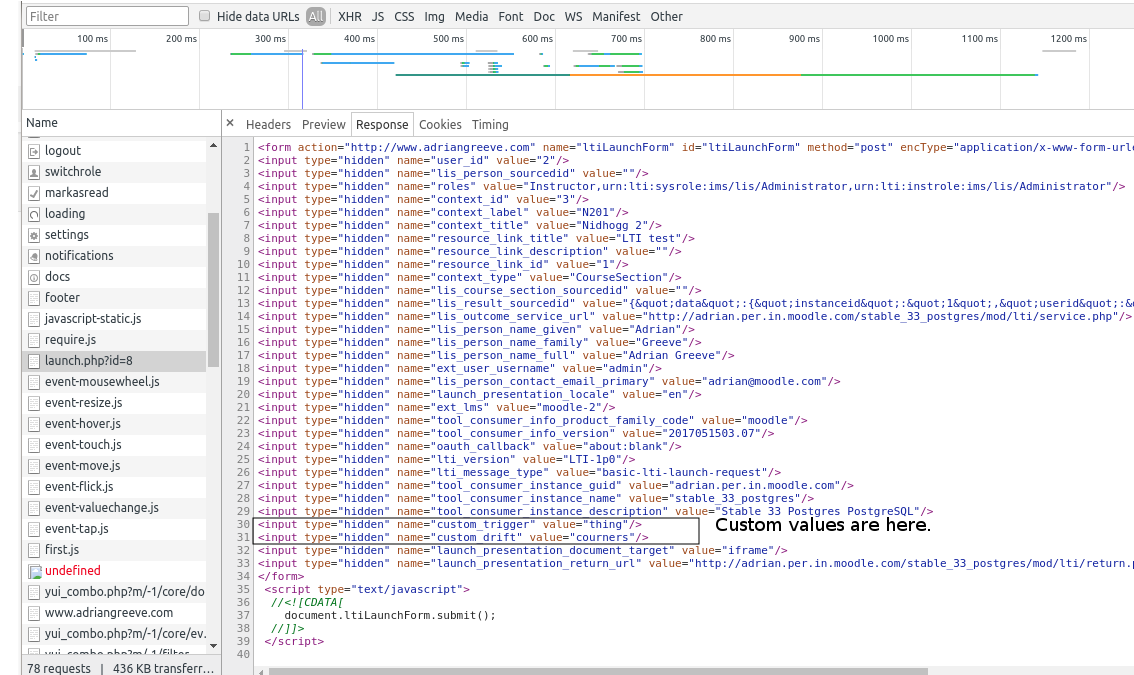Switch to the Preview tab

pos(323,124)
